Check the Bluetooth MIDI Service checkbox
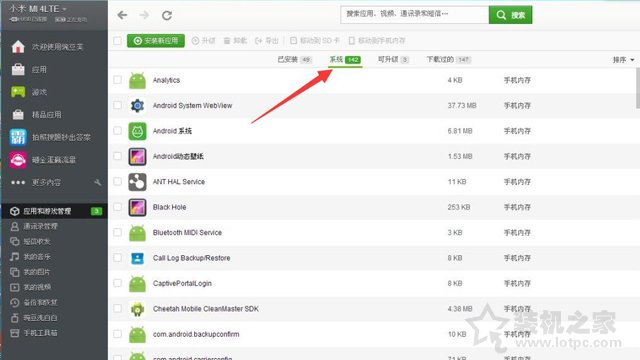The height and width of the screenshot is (360, 640). click(x=118, y=232)
